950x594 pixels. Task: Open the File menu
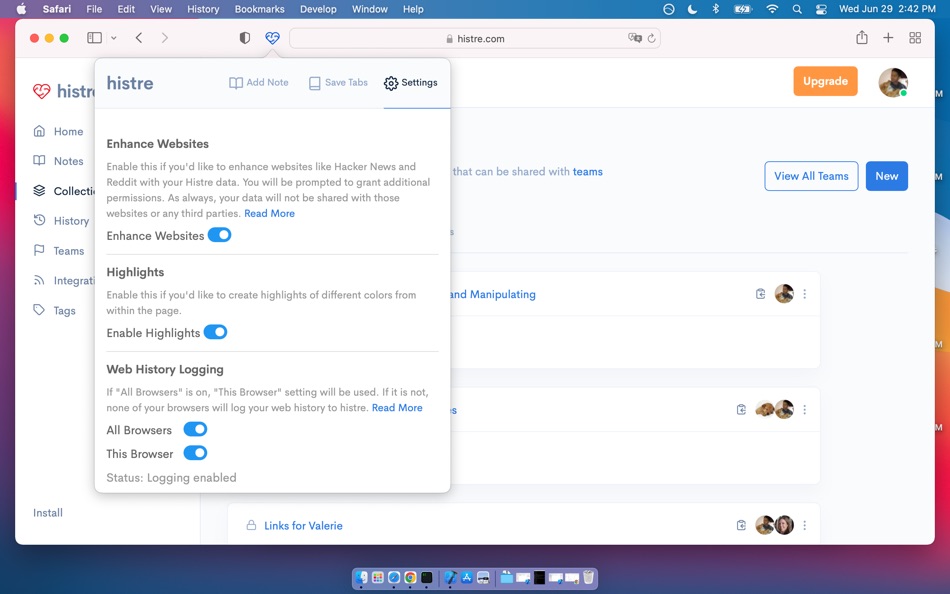click(x=94, y=9)
